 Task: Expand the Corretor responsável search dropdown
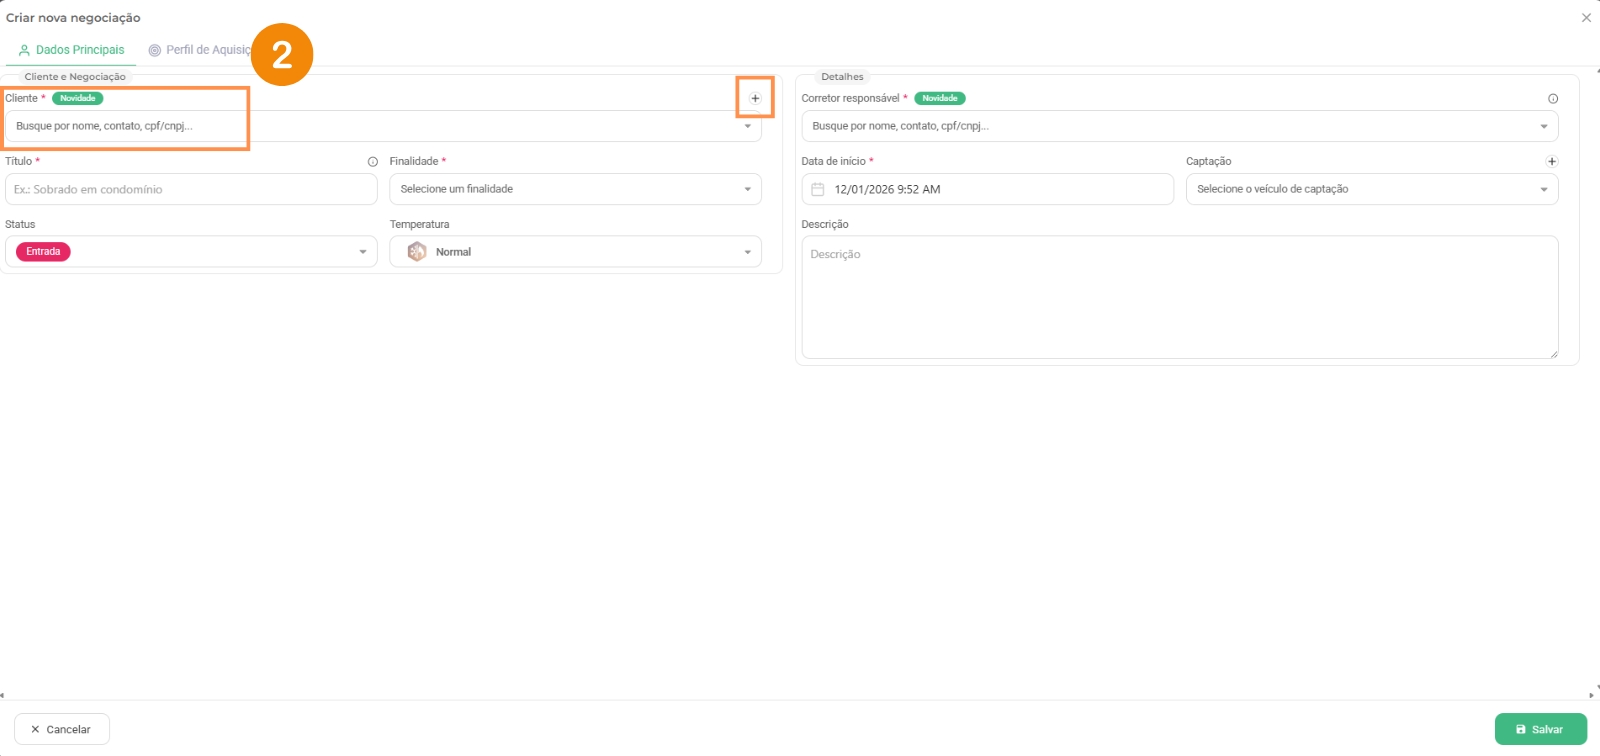[x=1543, y=127]
